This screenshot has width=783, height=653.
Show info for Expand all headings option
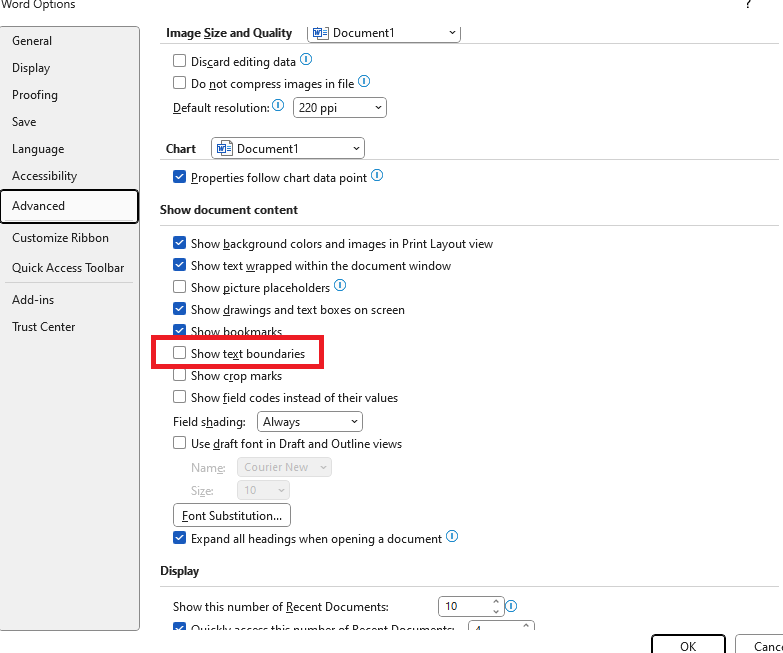click(451, 537)
